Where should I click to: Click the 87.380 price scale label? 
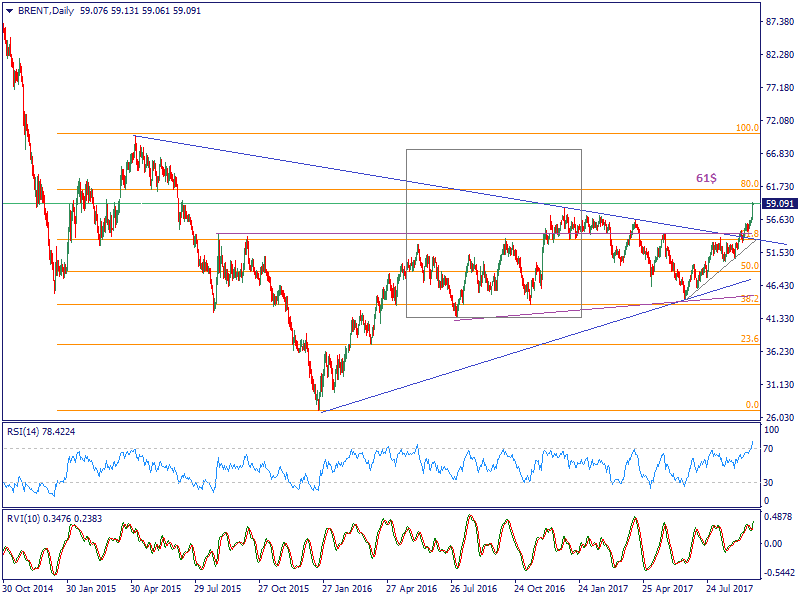coord(779,22)
